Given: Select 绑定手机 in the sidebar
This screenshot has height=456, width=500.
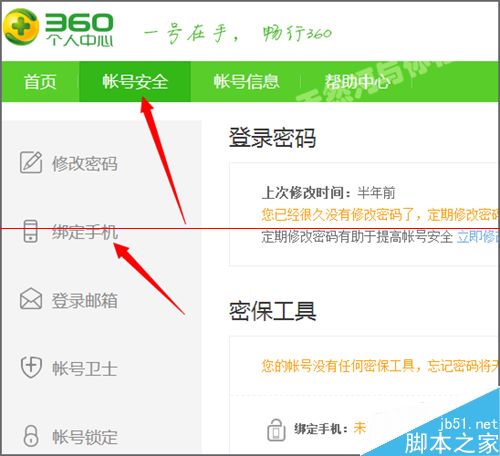Looking at the screenshot, I should pyautogui.click(x=85, y=232).
